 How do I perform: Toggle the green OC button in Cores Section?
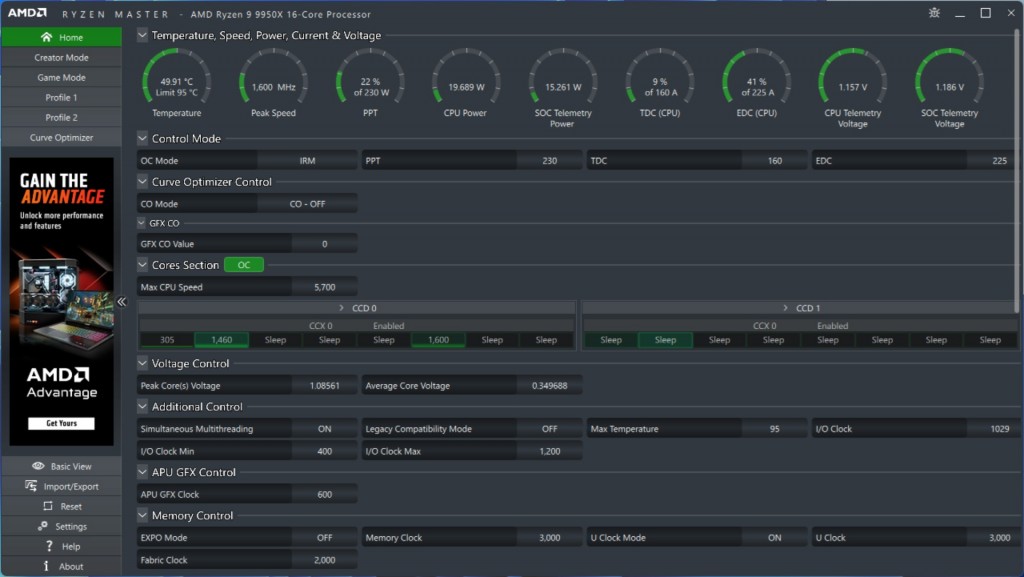click(x=243, y=265)
